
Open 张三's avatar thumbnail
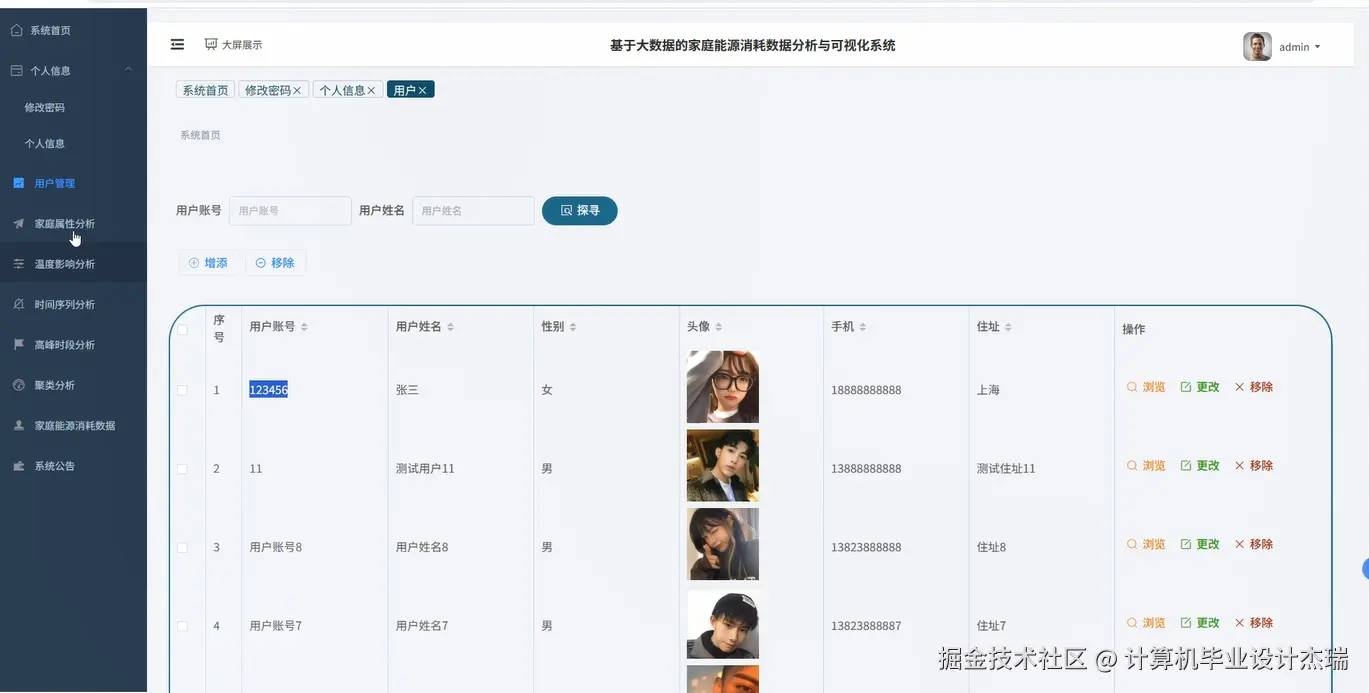tap(723, 387)
